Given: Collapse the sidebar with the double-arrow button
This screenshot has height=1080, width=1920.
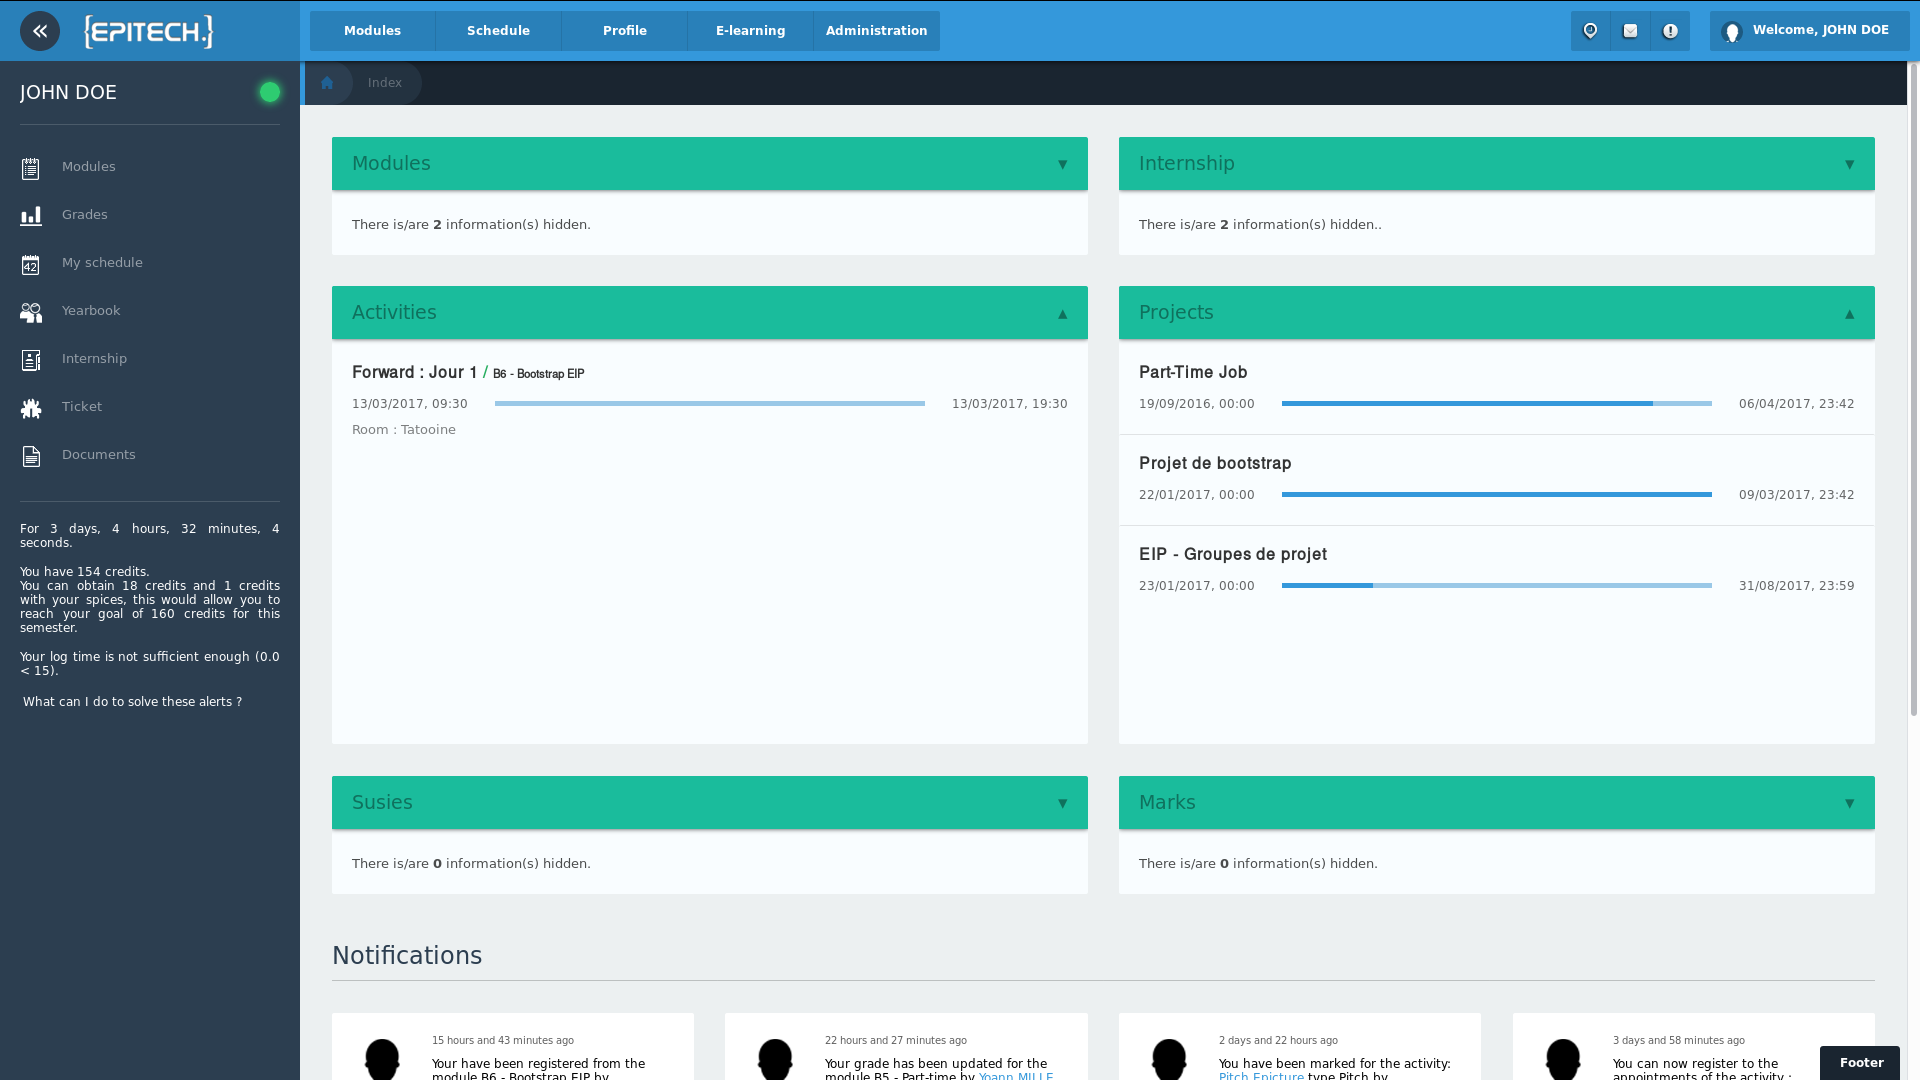Looking at the screenshot, I should 40,31.
